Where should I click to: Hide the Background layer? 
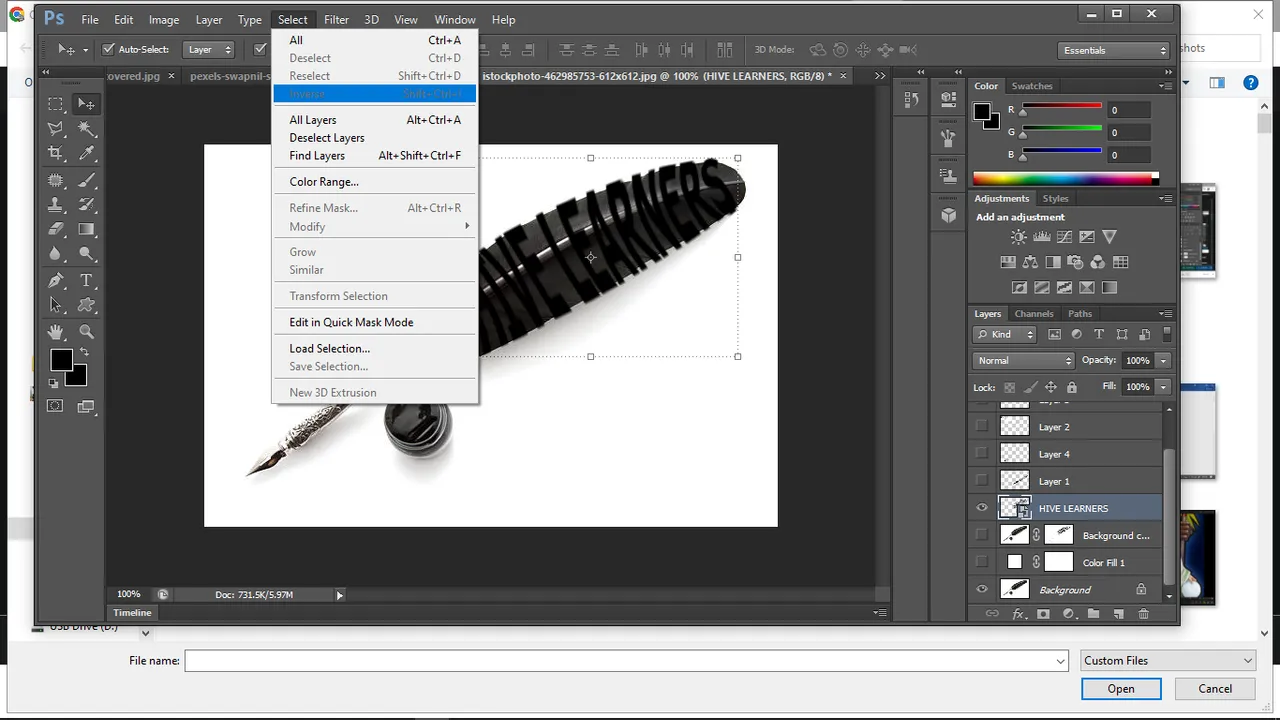982,590
